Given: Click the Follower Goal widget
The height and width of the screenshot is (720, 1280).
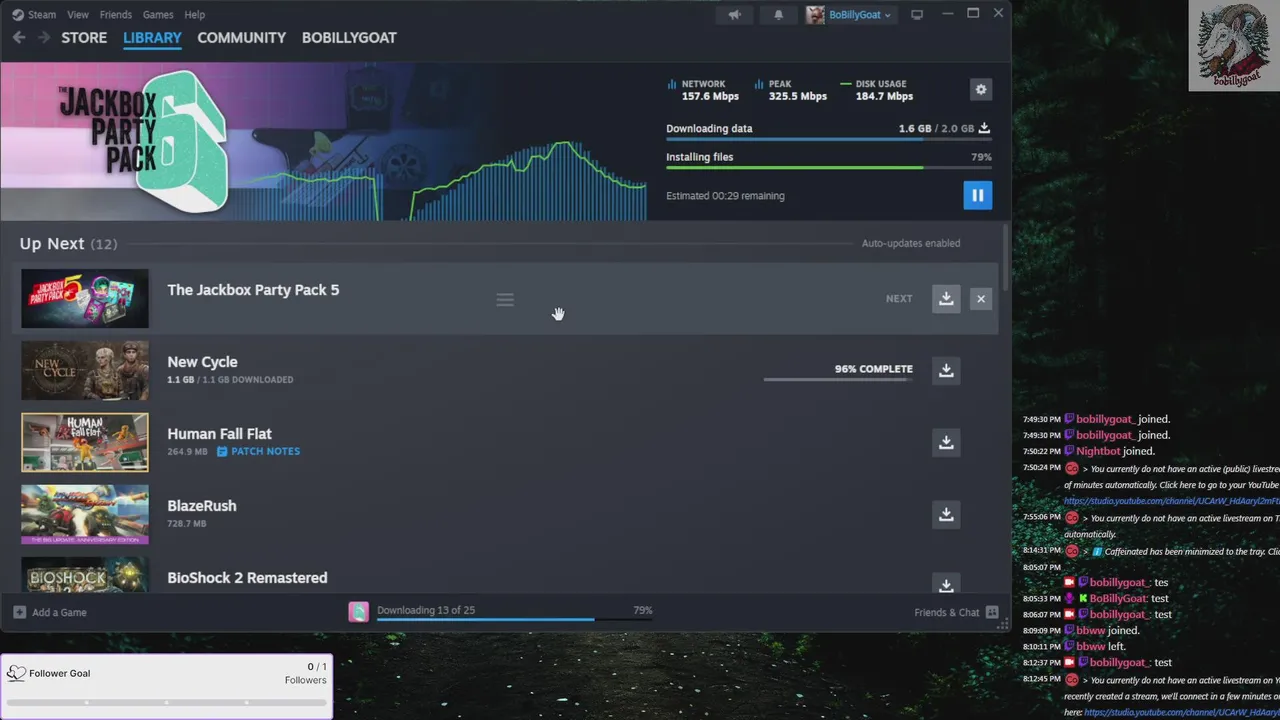Looking at the screenshot, I should tap(166, 686).
